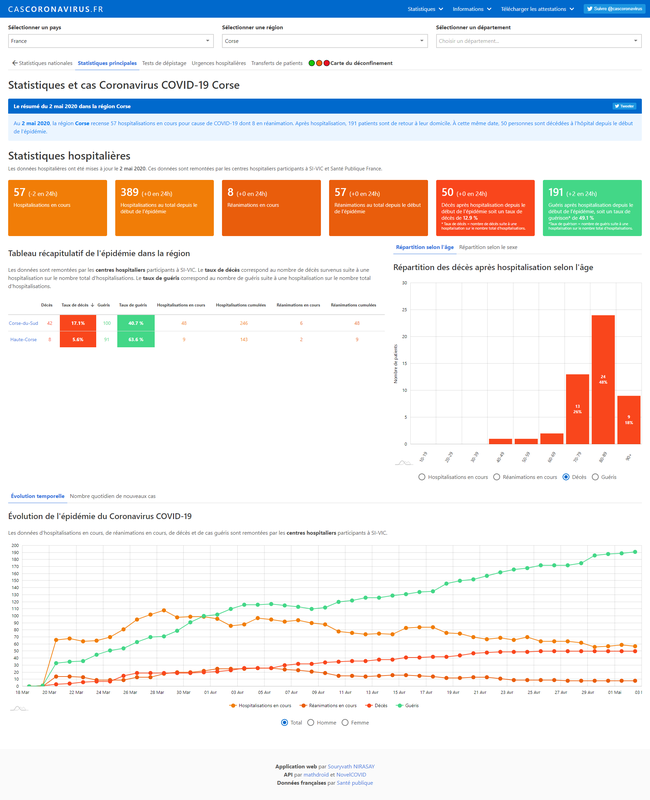Screen dimensions: 650x800
Task: Open the Choisir un département dropdown
Action: pos(538,41)
